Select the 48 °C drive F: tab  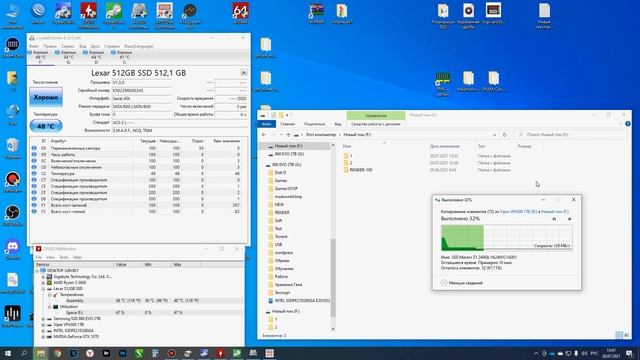point(40,58)
